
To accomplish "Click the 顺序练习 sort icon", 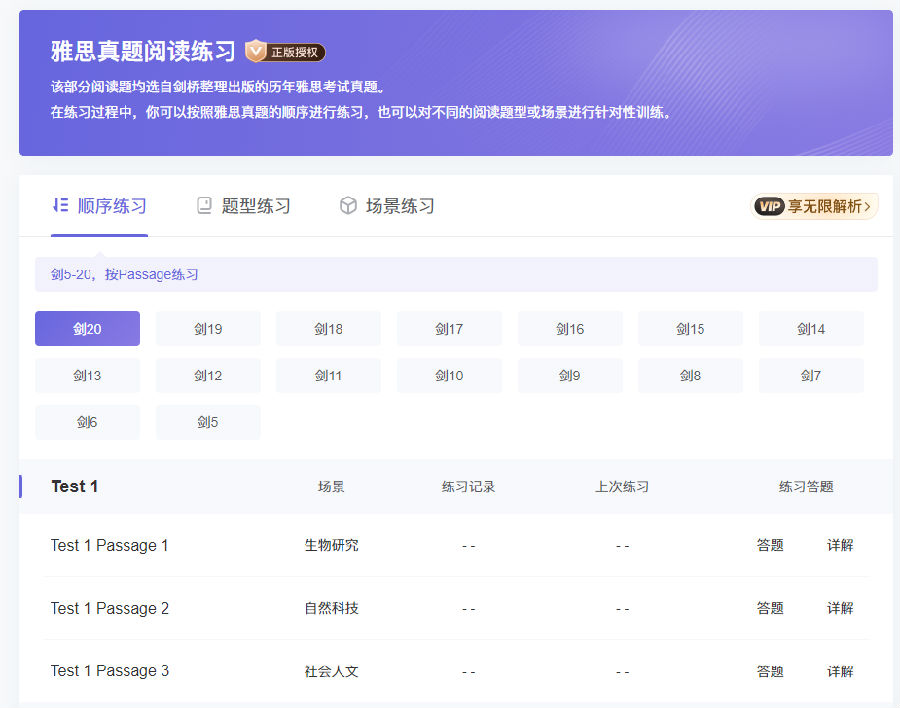I will (60, 206).
